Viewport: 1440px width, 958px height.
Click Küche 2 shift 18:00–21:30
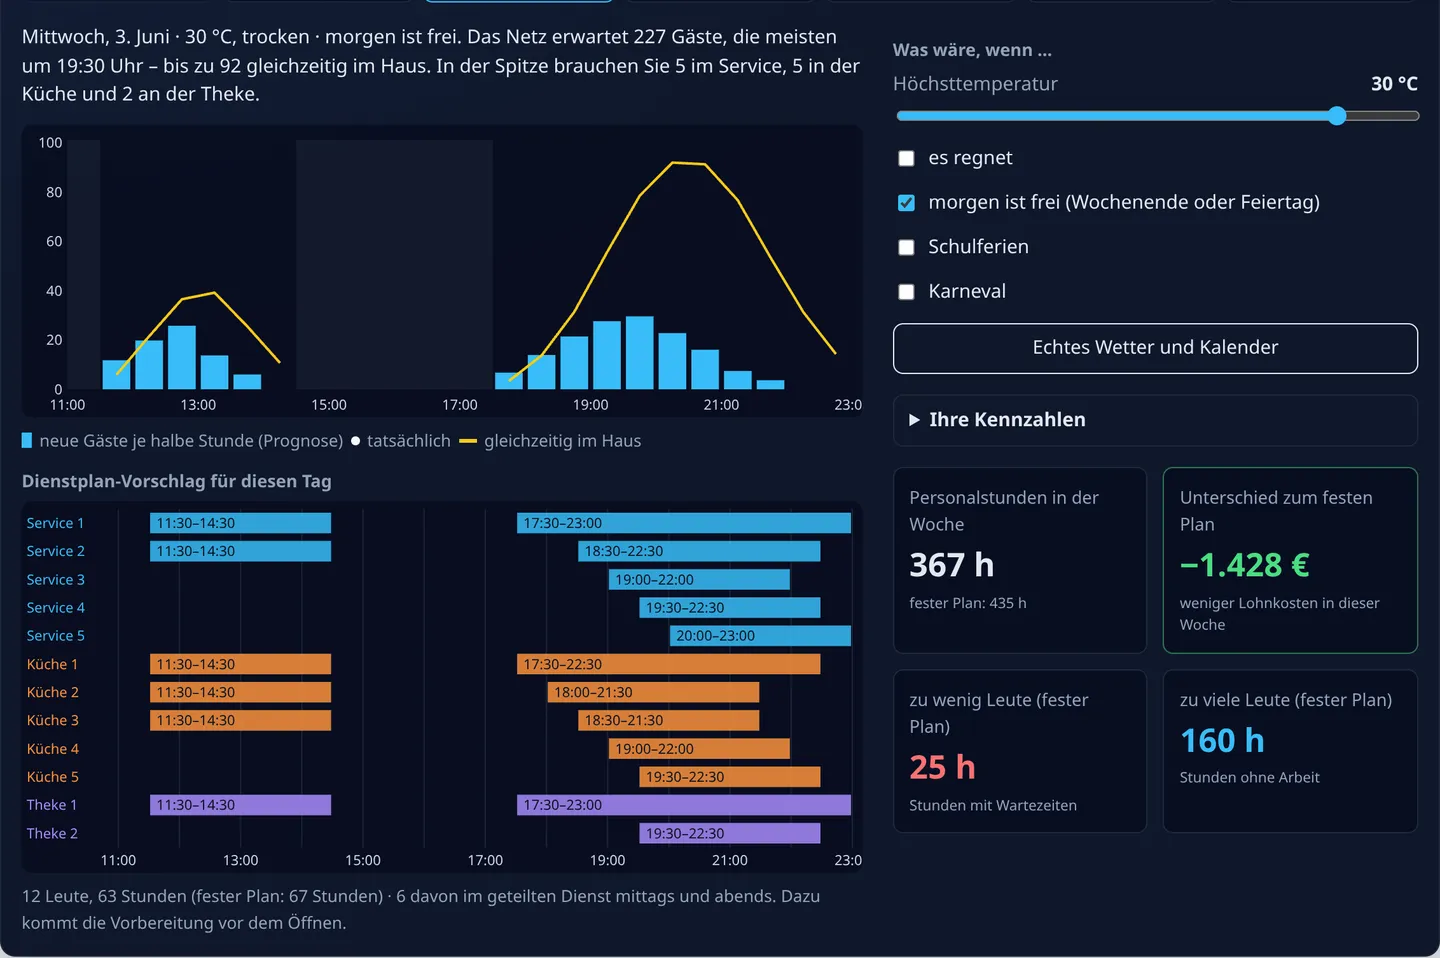coord(653,692)
